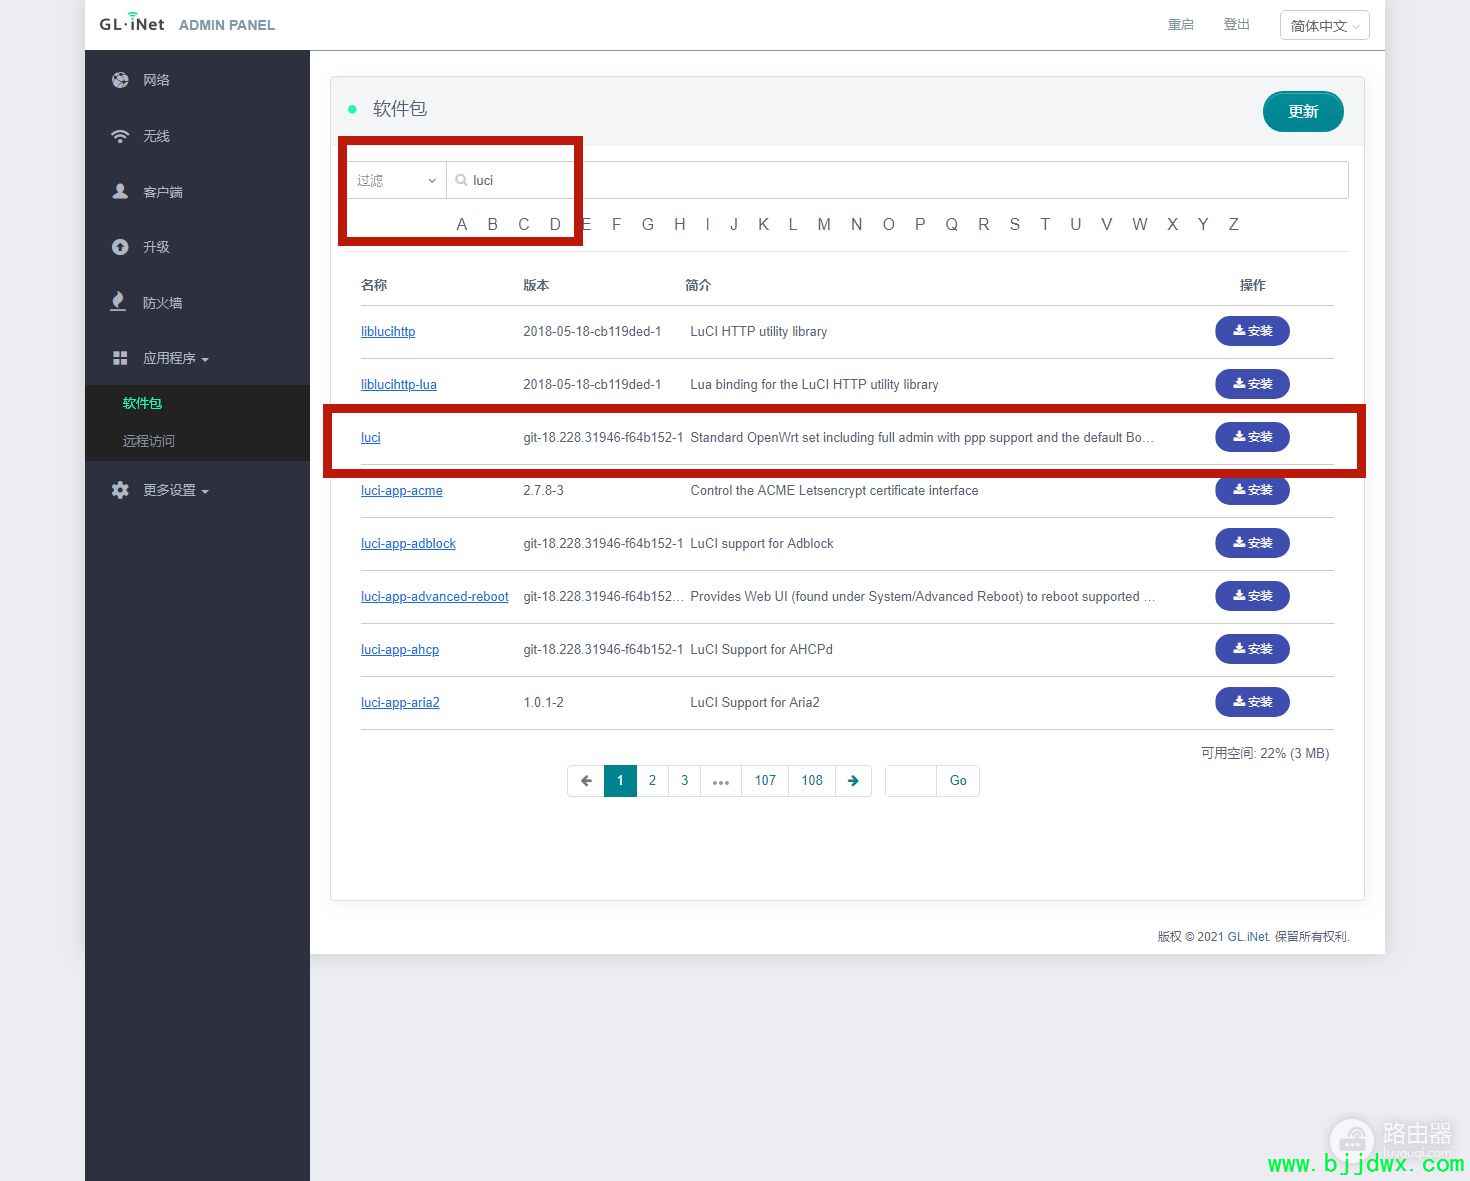1470x1181 pixels.
Task: Select current page 1
Action: 620,781
